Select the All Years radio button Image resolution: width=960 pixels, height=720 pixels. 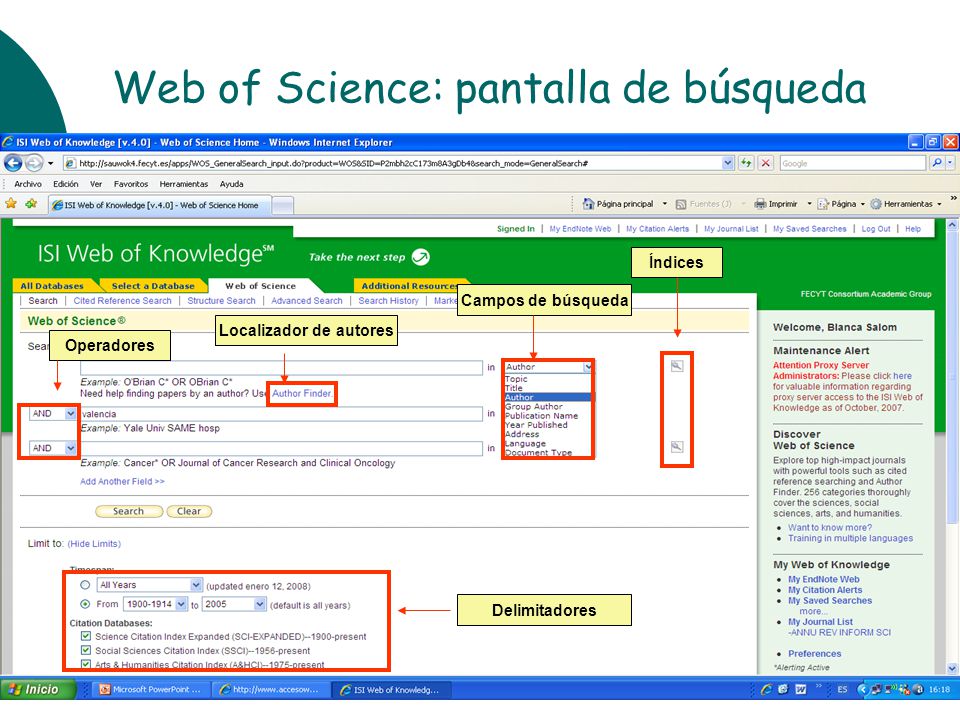[85, 585]
